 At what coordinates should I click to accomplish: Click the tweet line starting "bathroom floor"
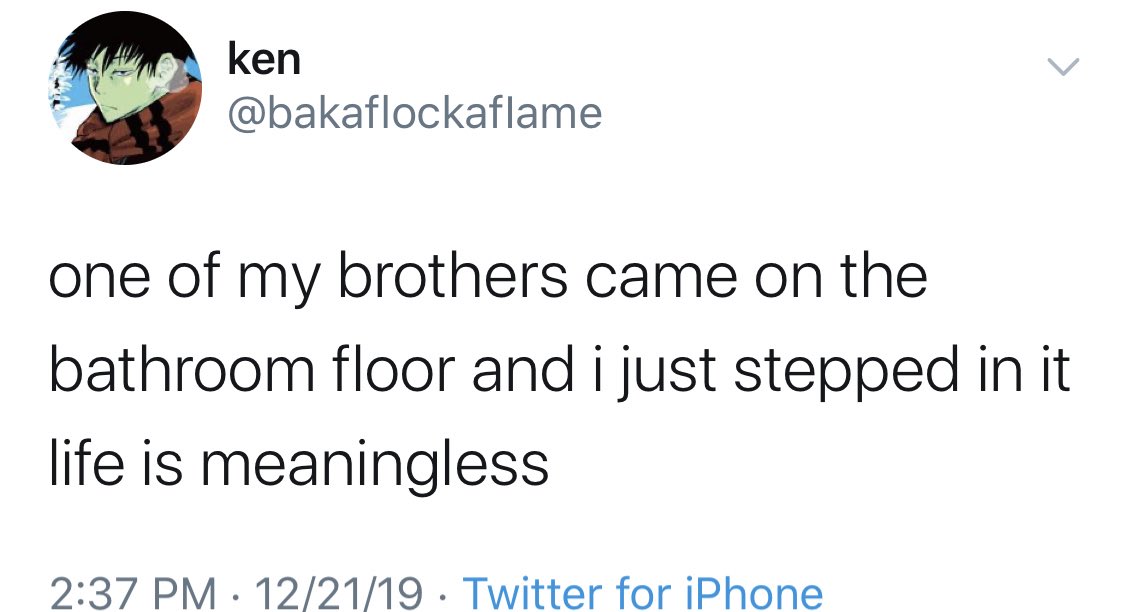(558, 368)
